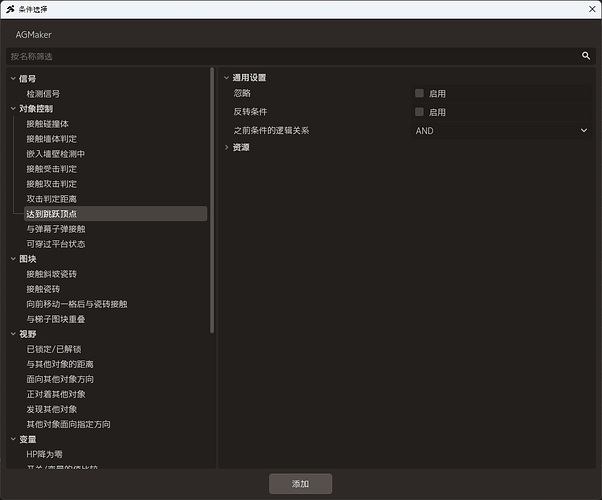The width and height of the screenshot is (602, 500).
Task: Select 发现其他对象 condition
Action: [x=51, y=409]
